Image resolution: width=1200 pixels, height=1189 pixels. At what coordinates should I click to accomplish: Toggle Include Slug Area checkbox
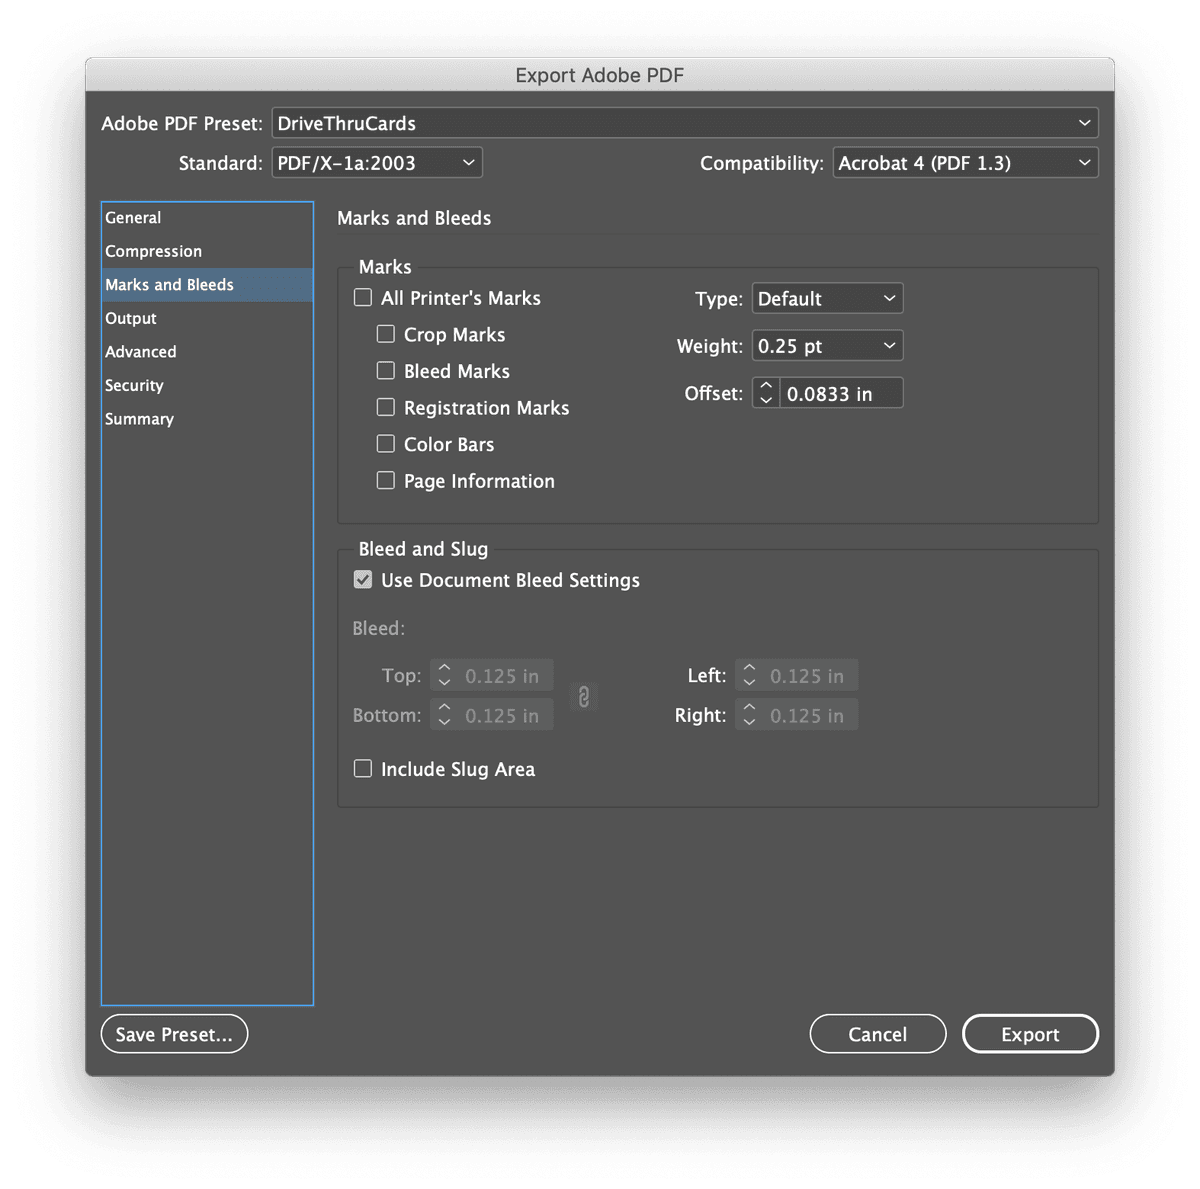coord(363,769)
